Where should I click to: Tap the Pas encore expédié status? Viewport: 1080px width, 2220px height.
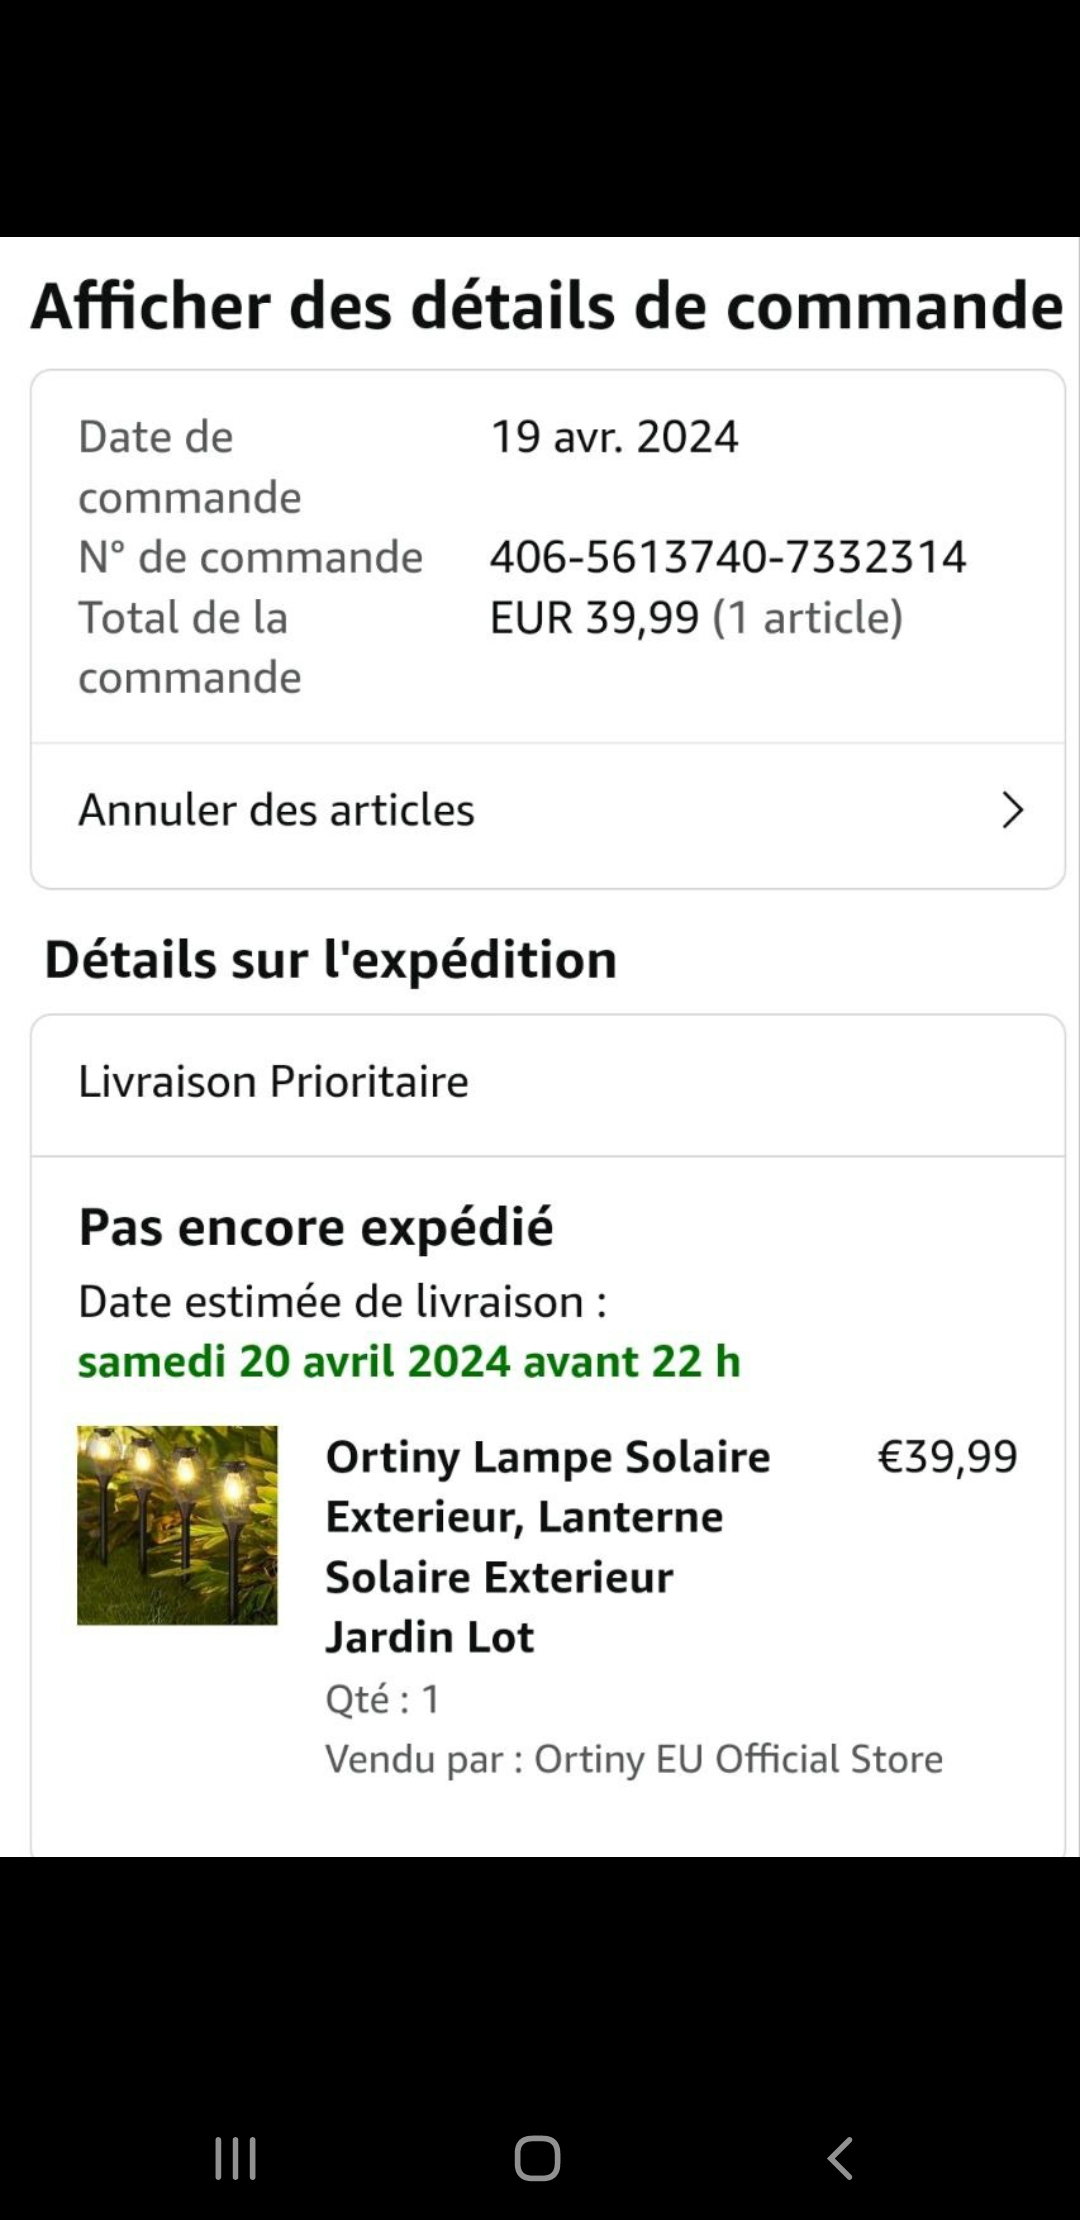coord(316,1227)
